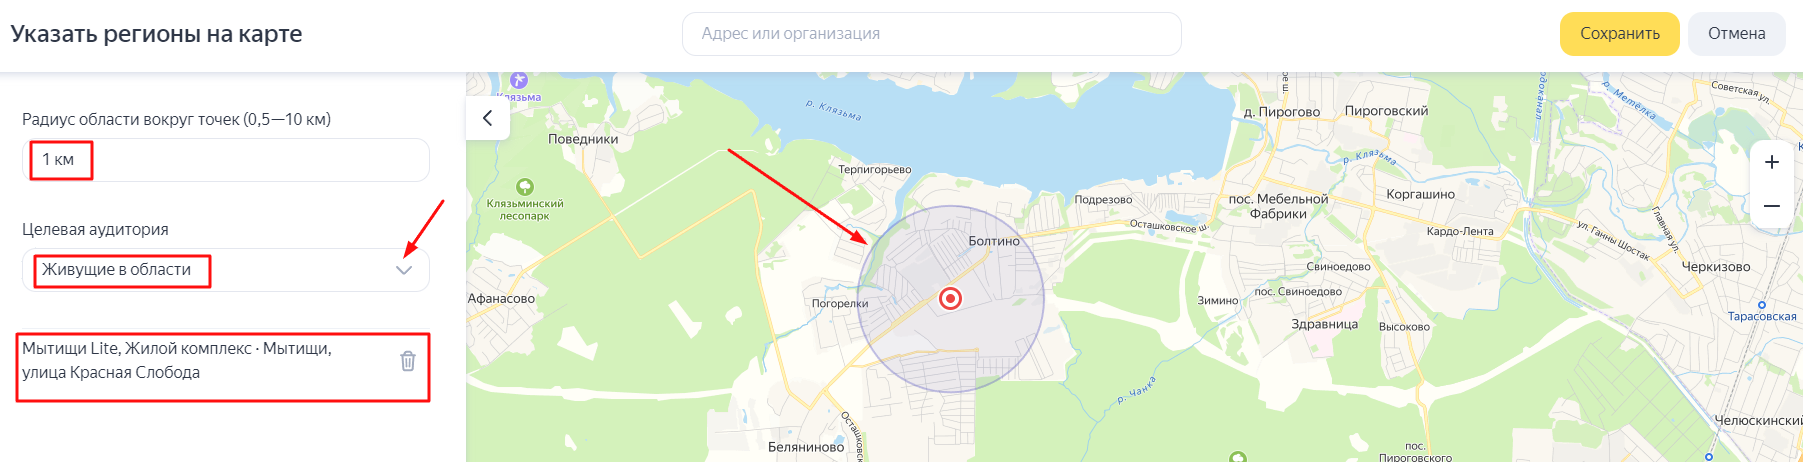Focus the address or organization search field
Screen dimensions: 1803x462
[x=932, y=34]
